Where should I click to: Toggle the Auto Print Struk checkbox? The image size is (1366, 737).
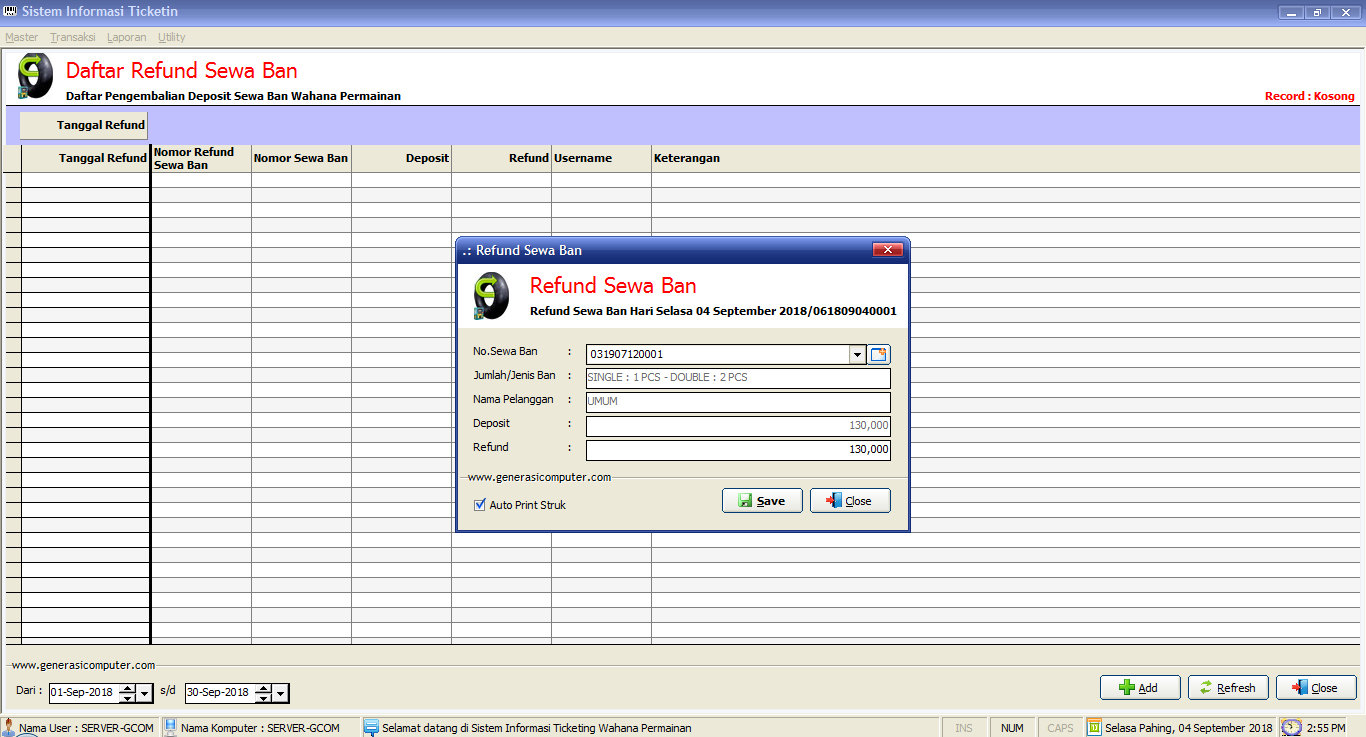tap(480, 505)
